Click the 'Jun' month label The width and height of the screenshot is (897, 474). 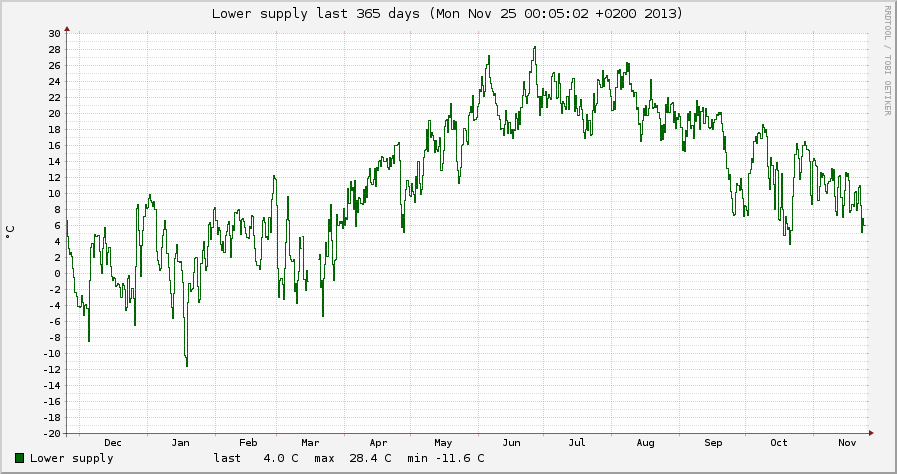511,443
